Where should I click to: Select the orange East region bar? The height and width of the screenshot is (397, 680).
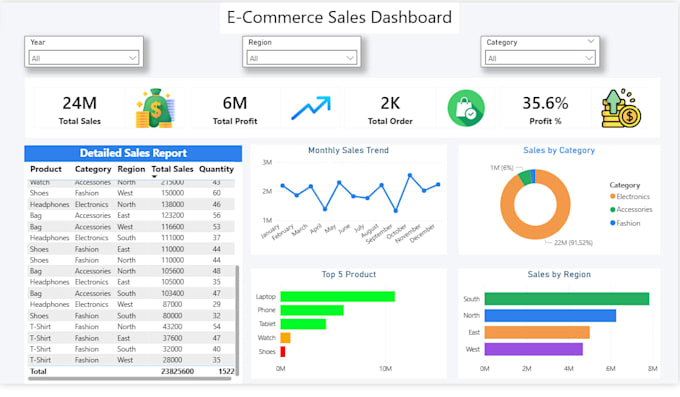[x=537, y=332]
